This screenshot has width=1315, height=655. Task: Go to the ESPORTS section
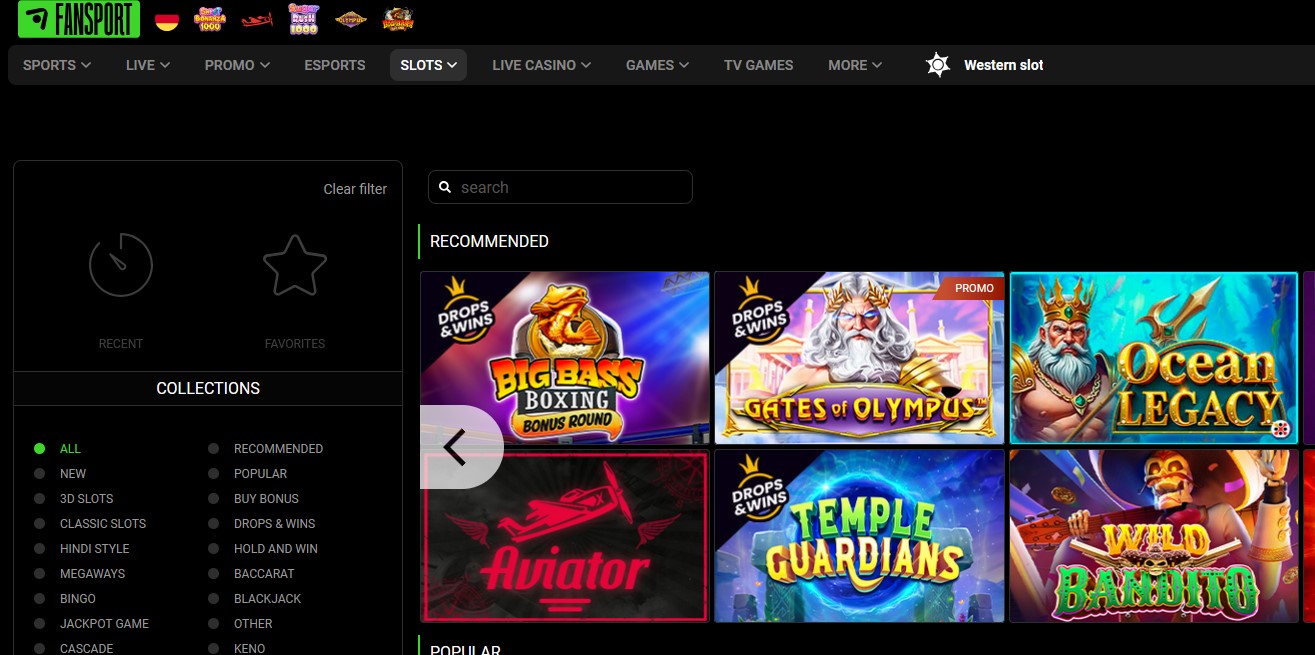point(335,65)
